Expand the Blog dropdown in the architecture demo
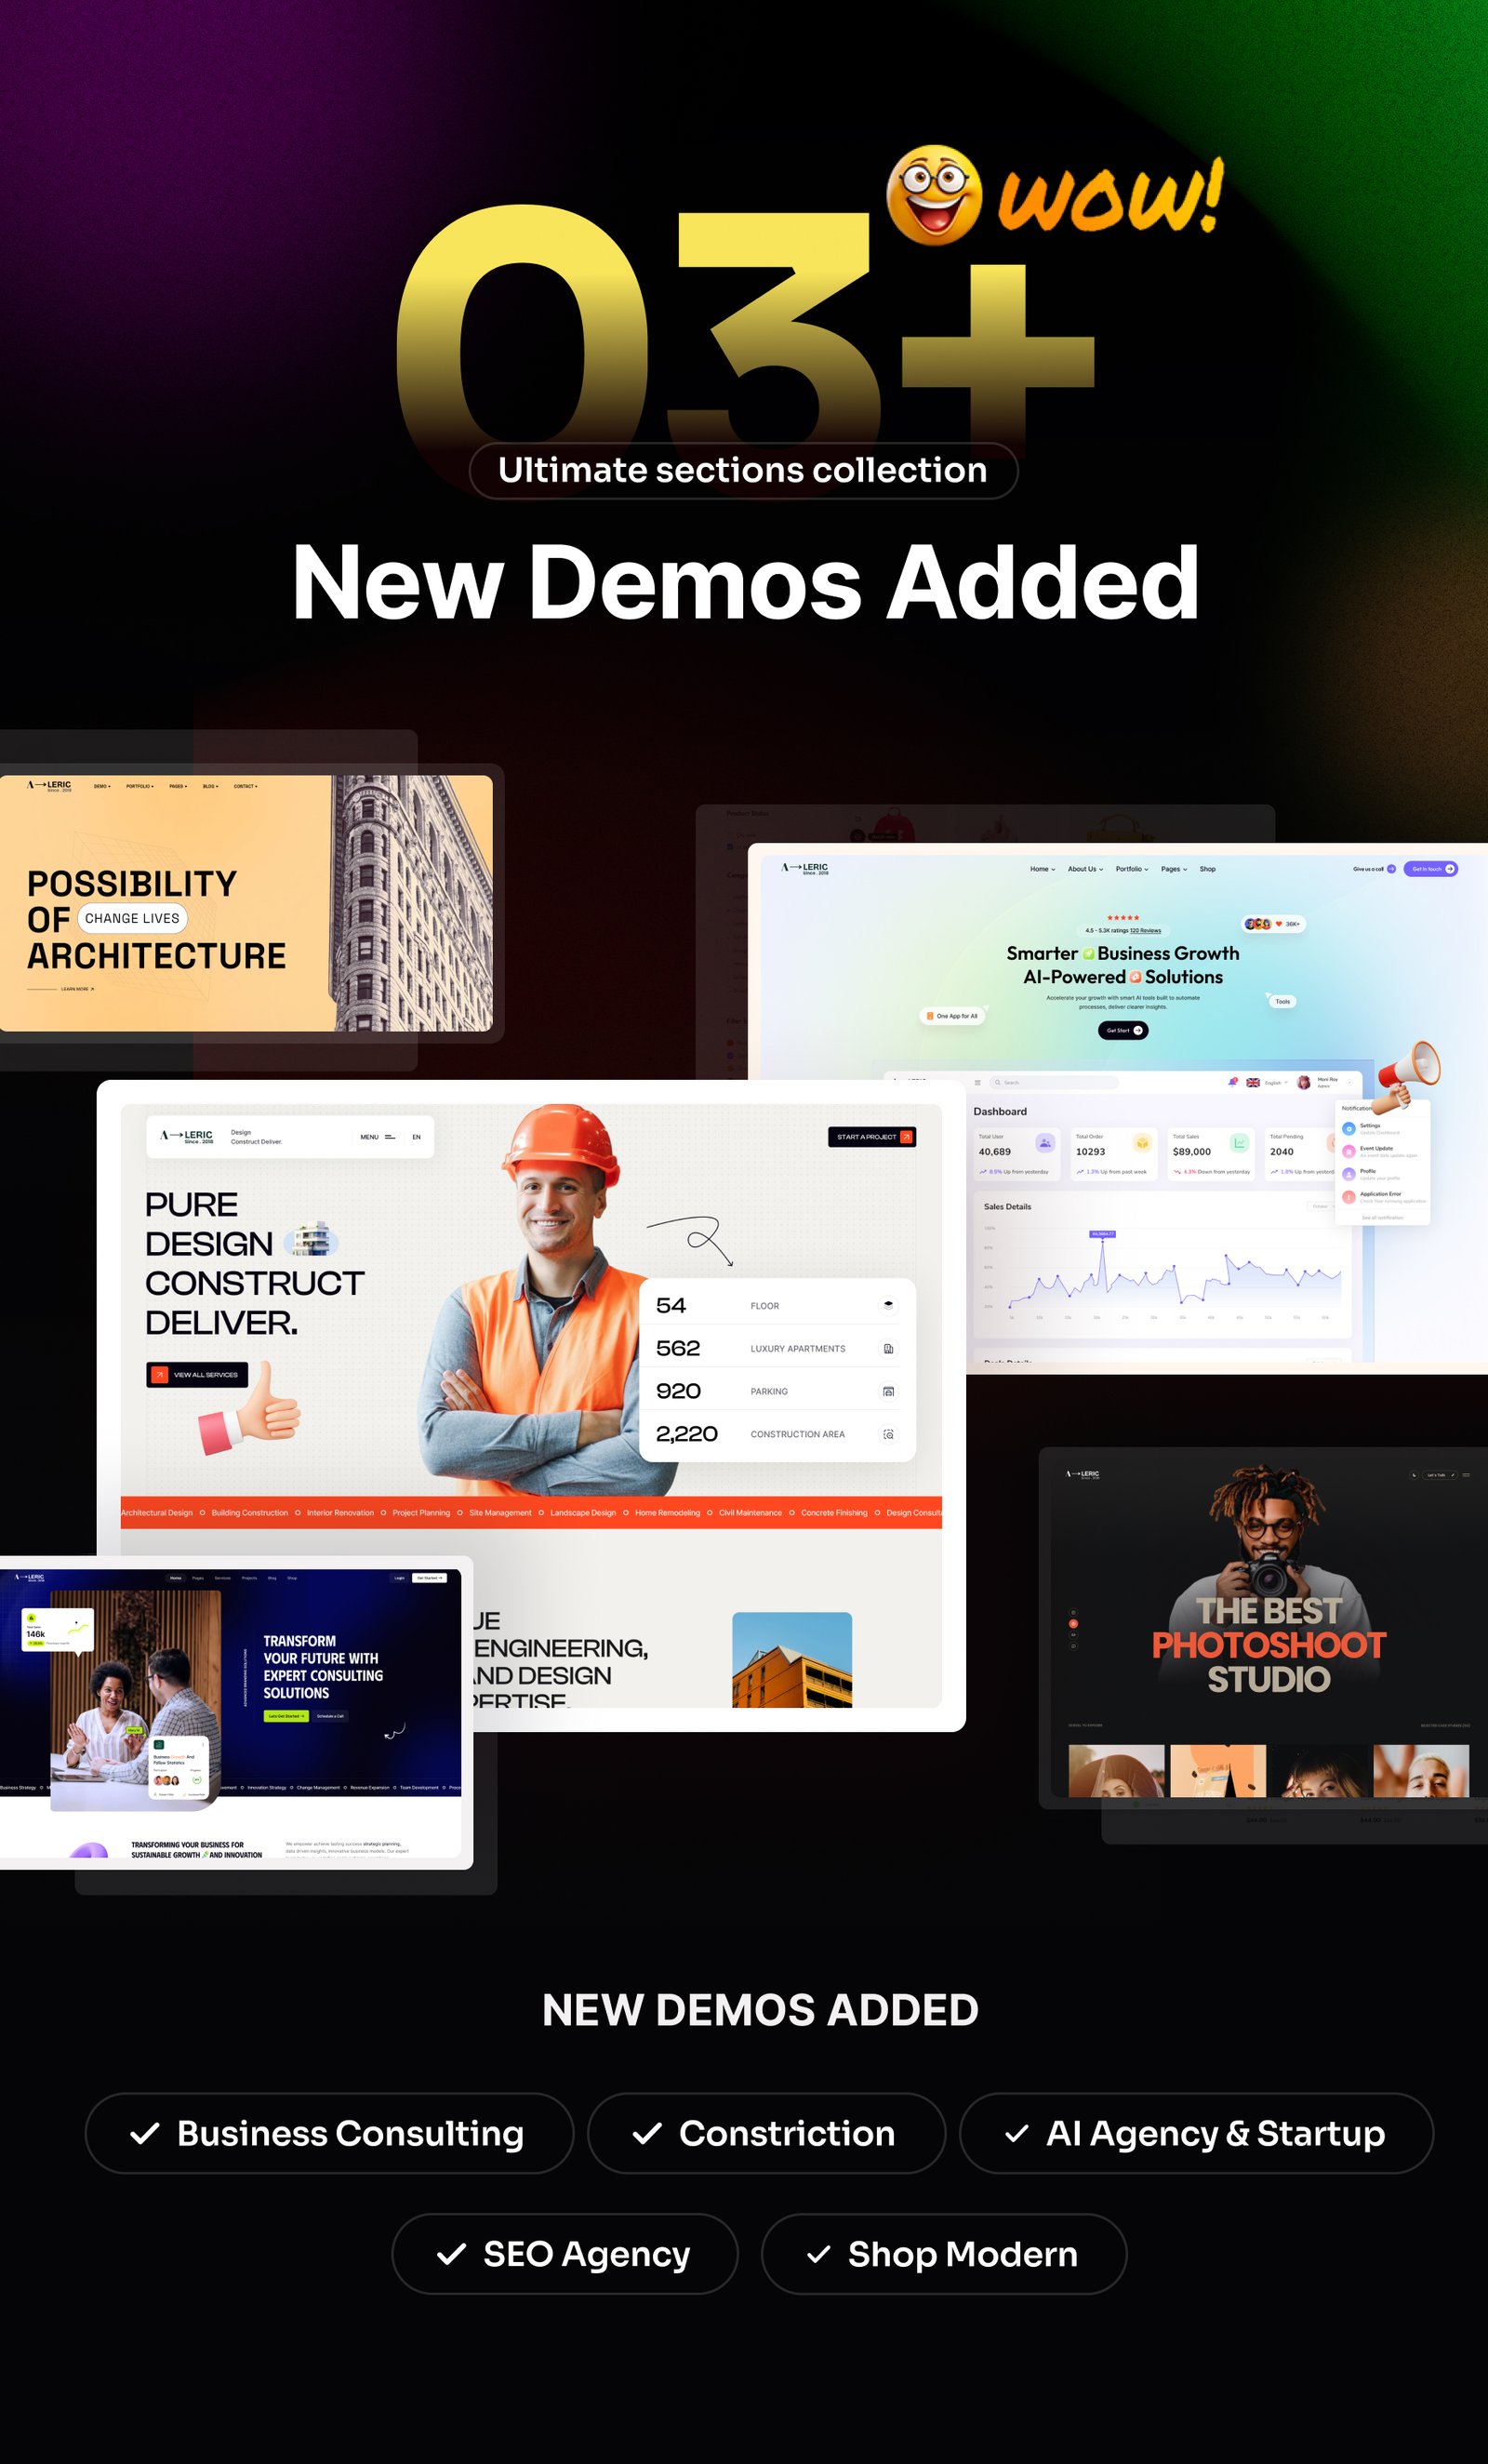The image size is (1488, 2464). [x=211, y=786]
